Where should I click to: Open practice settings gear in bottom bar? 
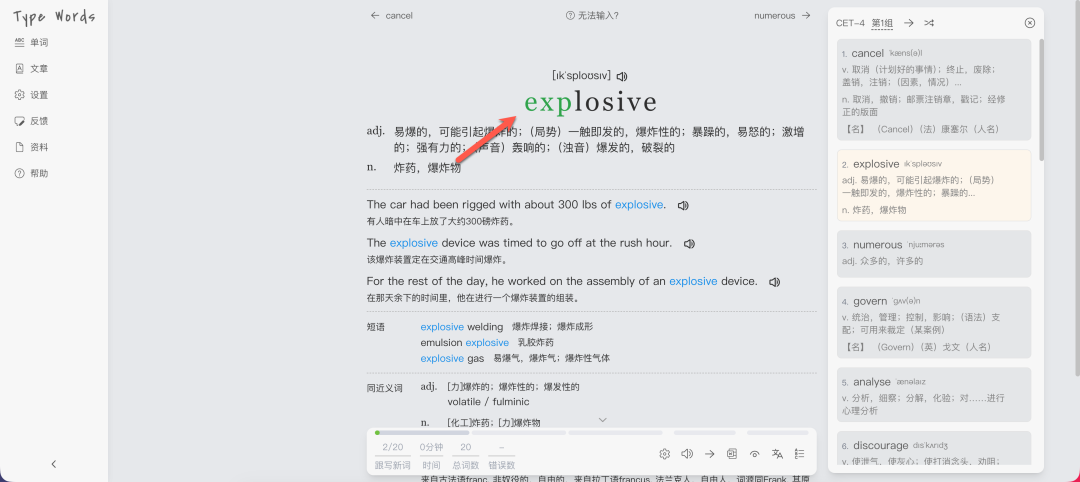click(x=665, y=454)
